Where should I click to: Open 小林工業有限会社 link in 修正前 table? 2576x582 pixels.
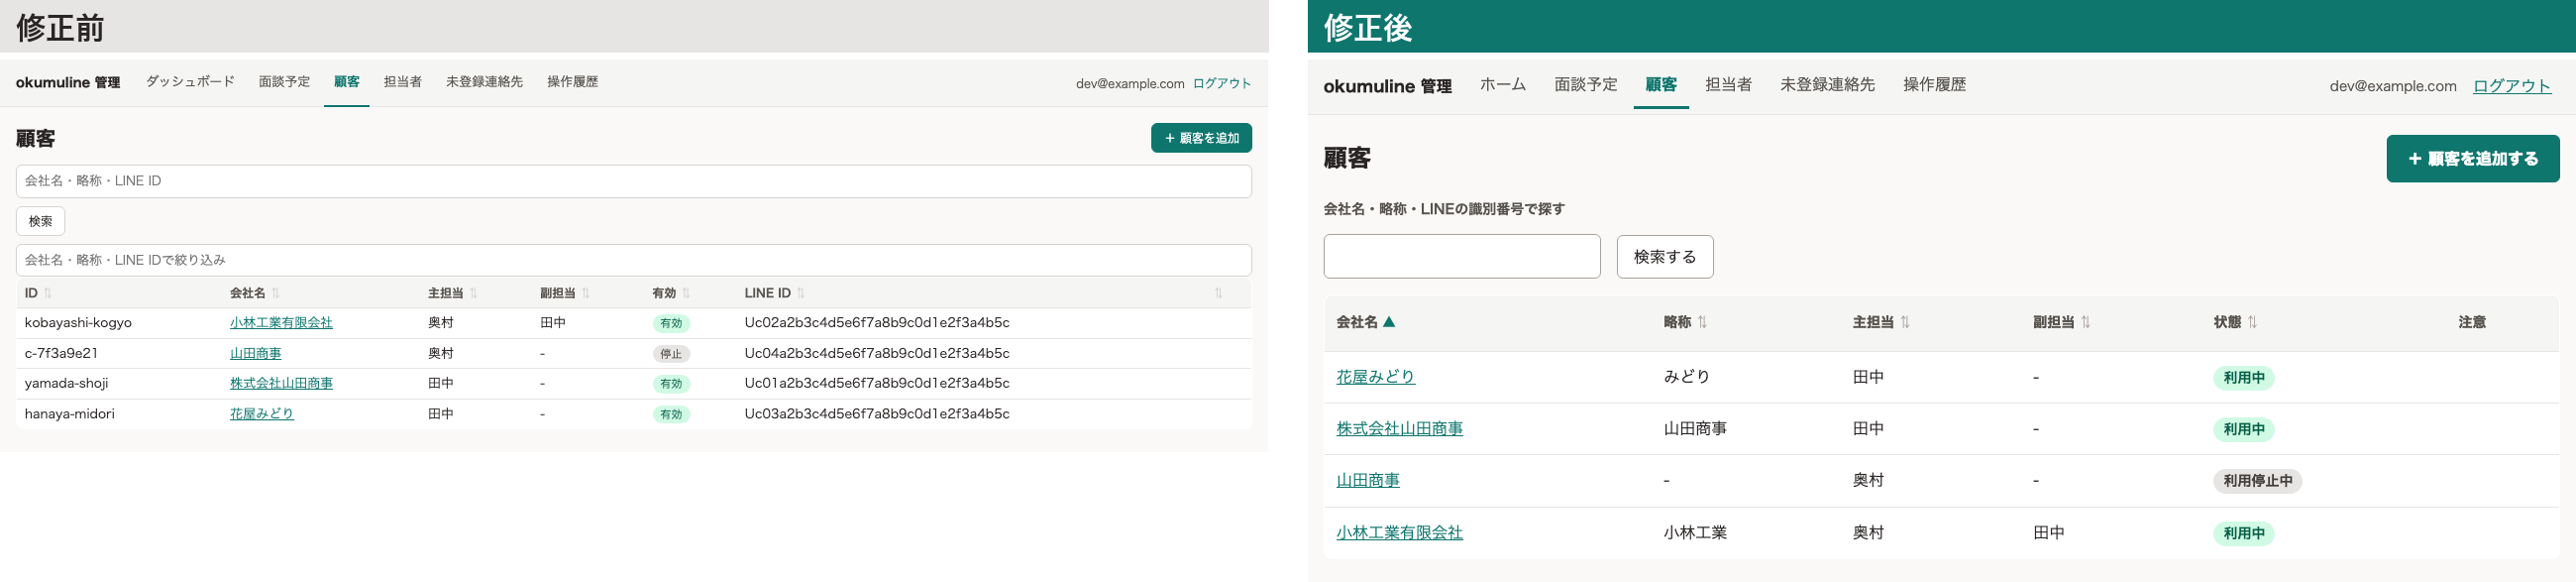point(281,323)
